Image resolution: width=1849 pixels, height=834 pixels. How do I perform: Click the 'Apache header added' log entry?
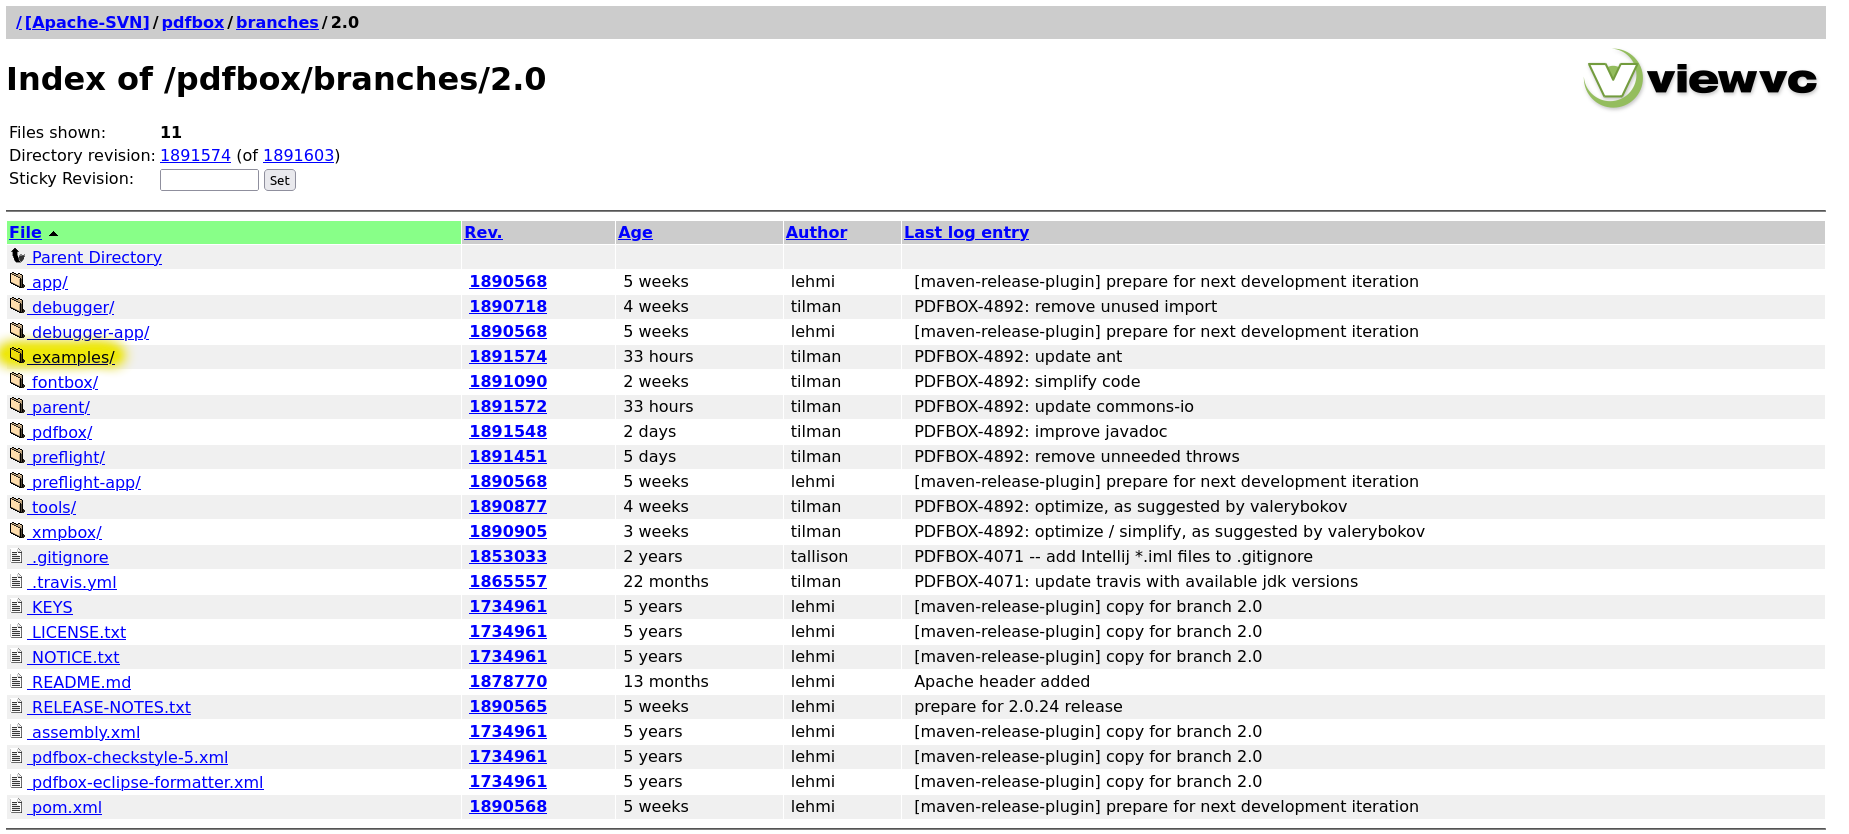pos(1002,681)
